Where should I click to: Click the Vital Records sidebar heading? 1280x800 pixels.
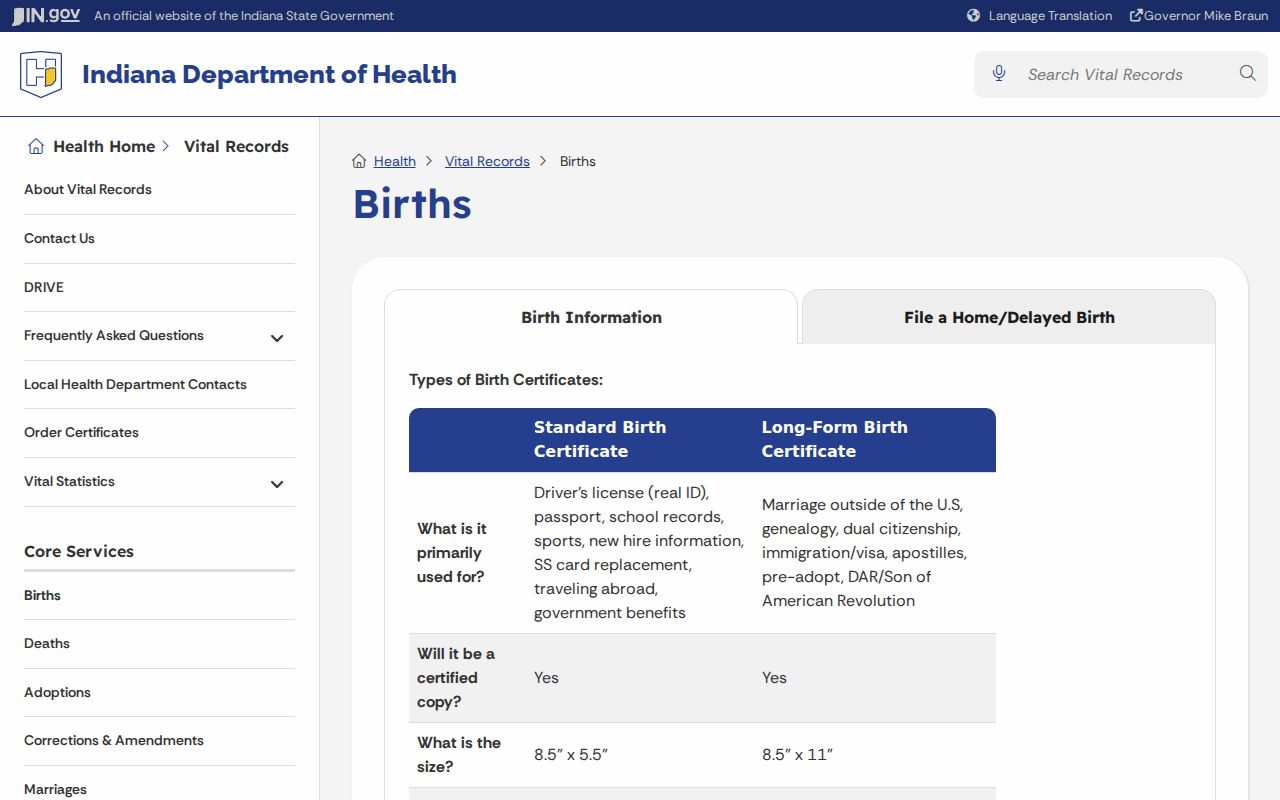tap(236, 146)
